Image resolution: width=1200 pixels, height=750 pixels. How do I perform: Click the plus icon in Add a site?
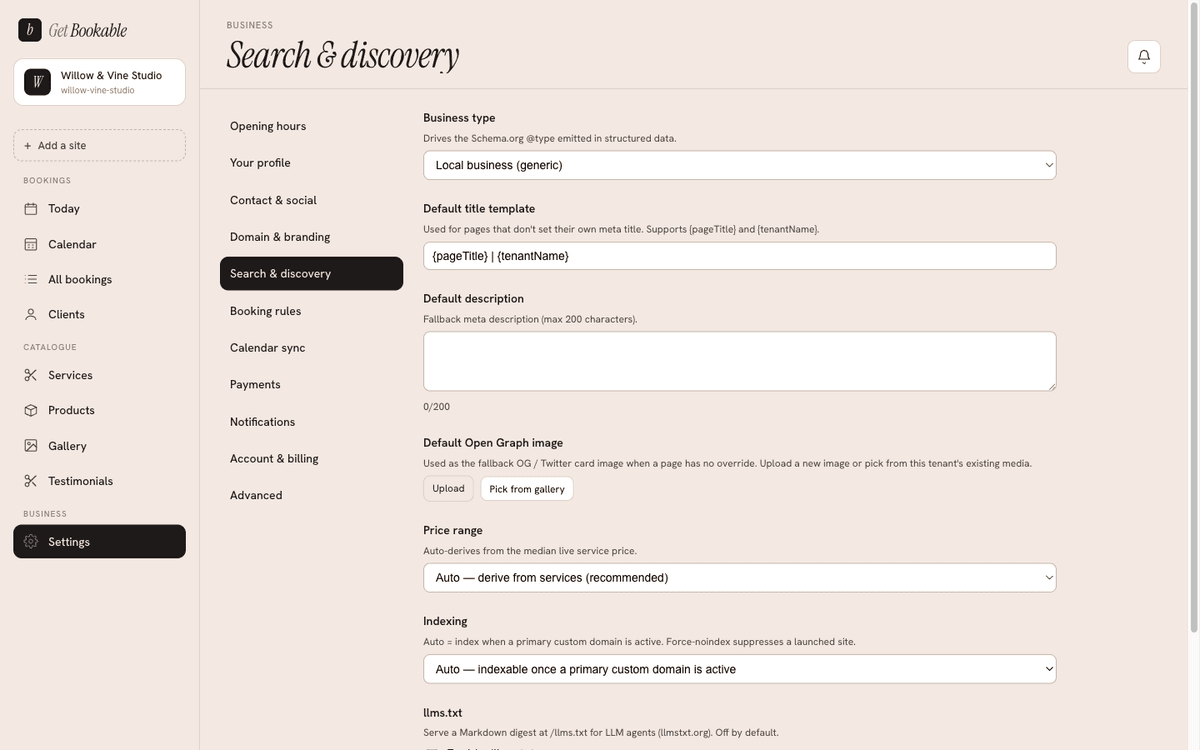pyautogui.click(x=28, y=146)
